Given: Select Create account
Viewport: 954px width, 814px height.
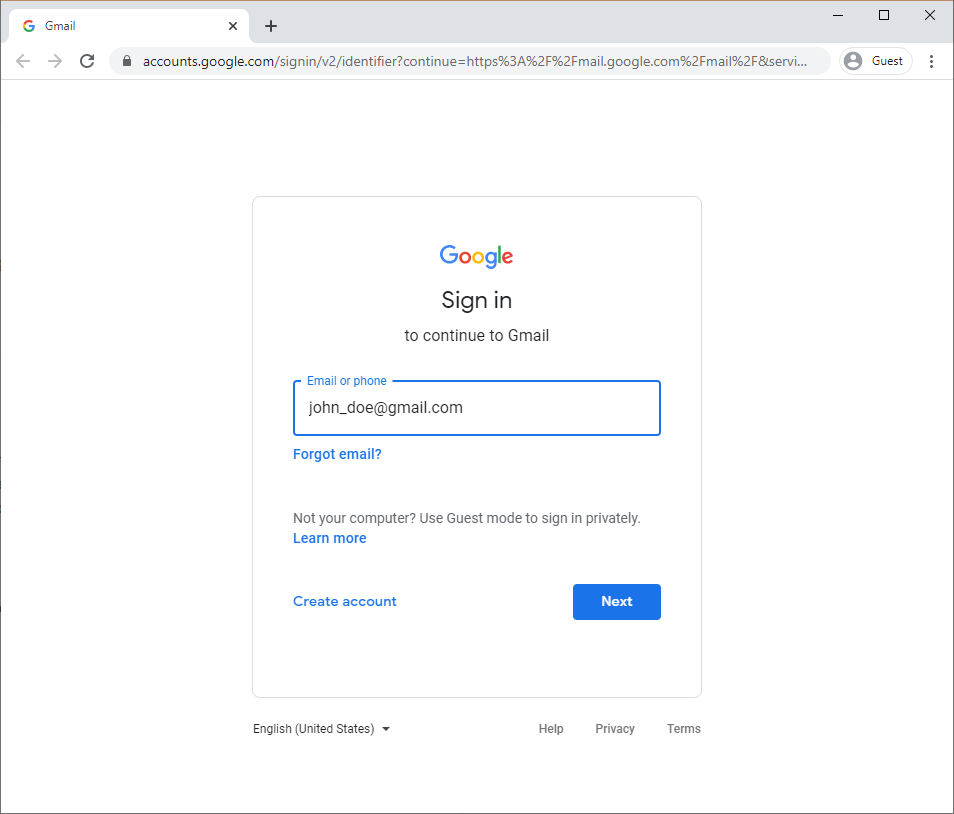Looking at the screenshot, I should (344, 601).
